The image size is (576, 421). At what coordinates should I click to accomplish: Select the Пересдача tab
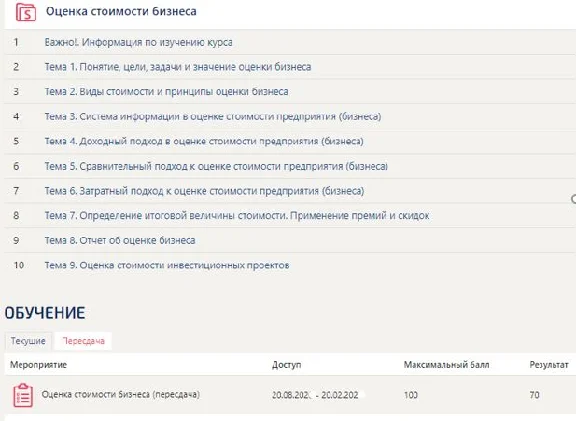[83, 341]
